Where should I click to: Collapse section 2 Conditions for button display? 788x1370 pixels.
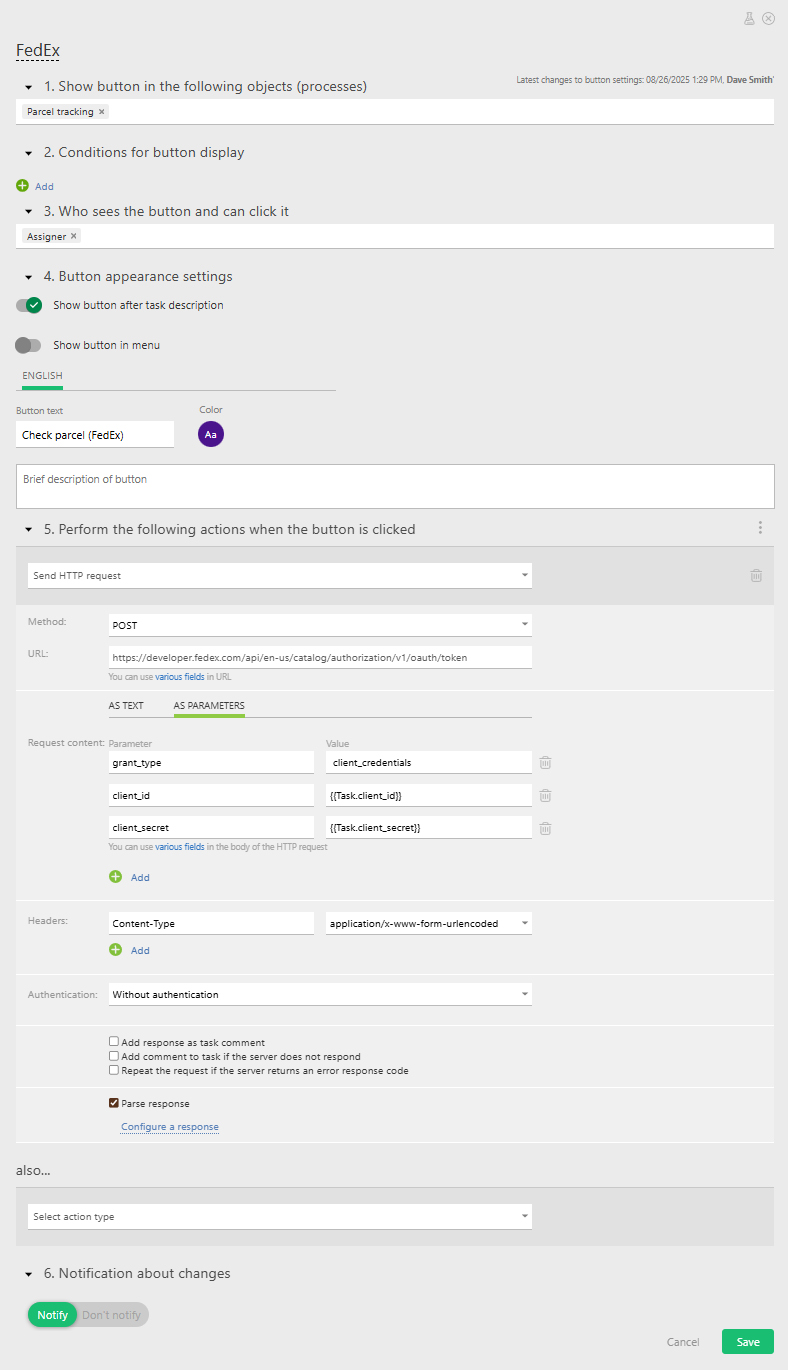tap(29, 153)
